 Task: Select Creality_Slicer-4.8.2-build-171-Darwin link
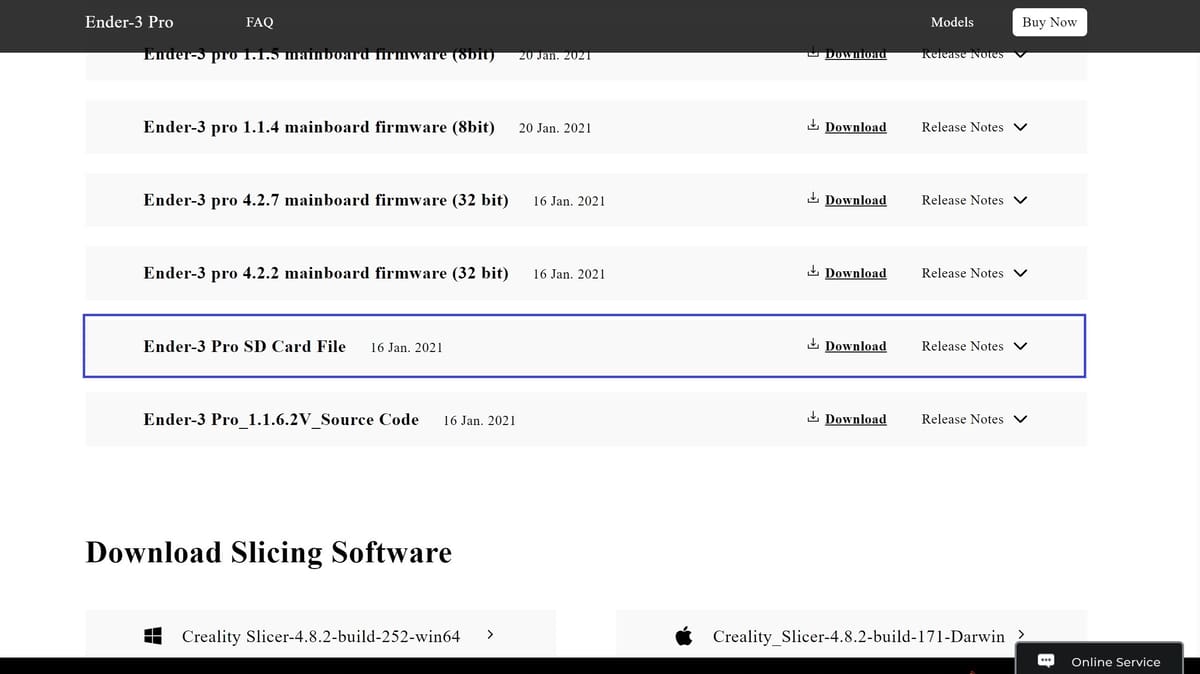coord(859,636)
